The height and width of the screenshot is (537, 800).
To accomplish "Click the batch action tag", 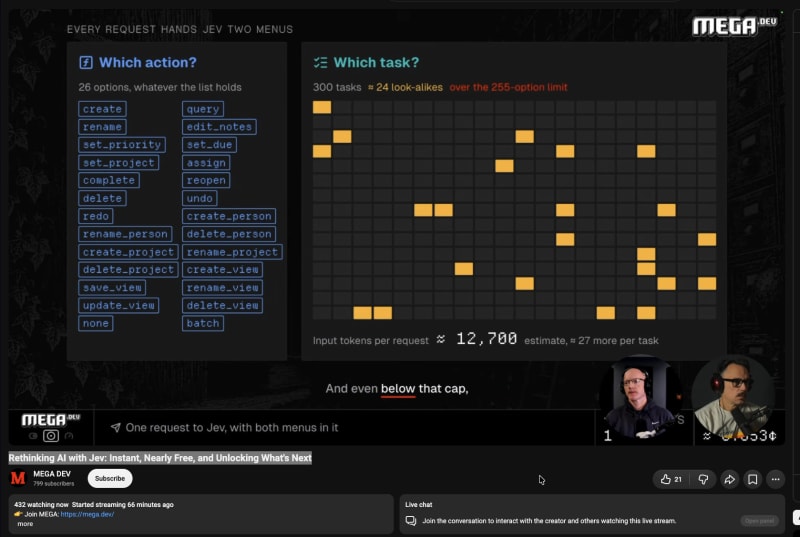I will pyautogui.click(x=203, y=323).
